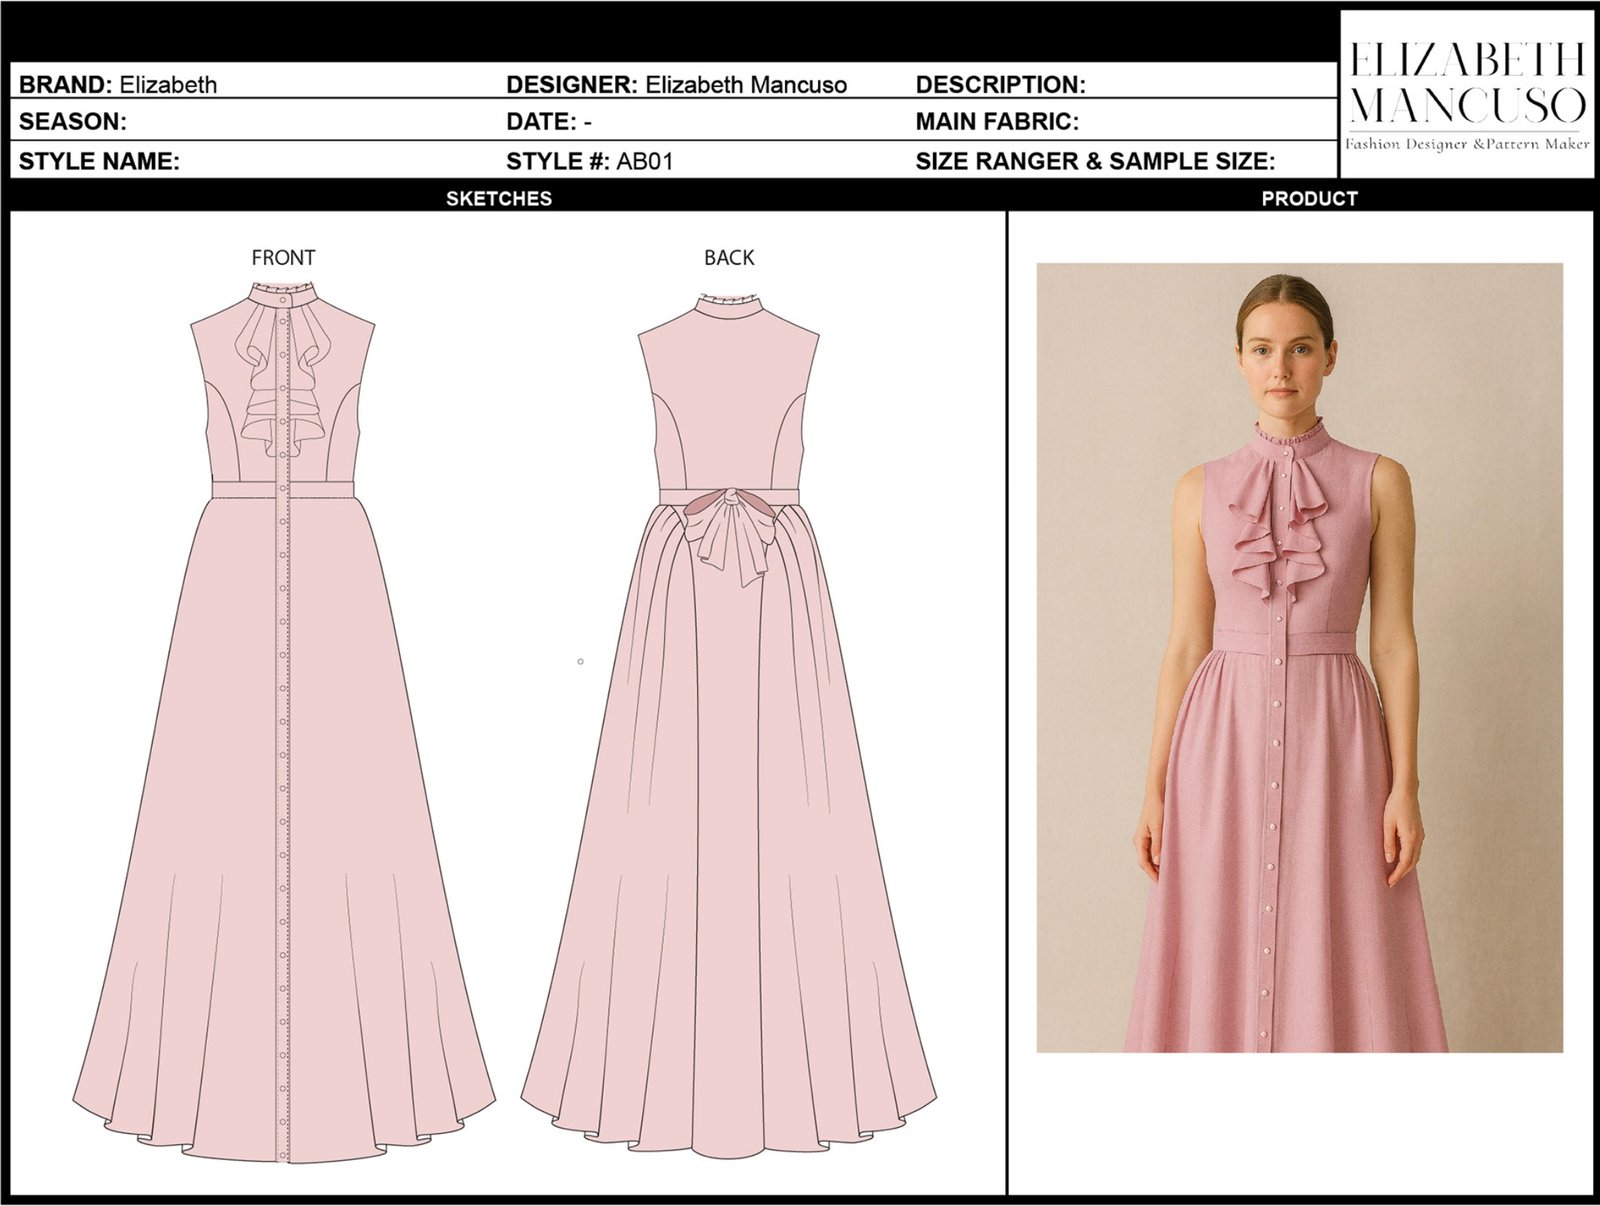Image resolution: width=1600 pixels, height=1206 pixels.
Task: Click the Elizabeth Mancuso logo
Action: 1467,95
